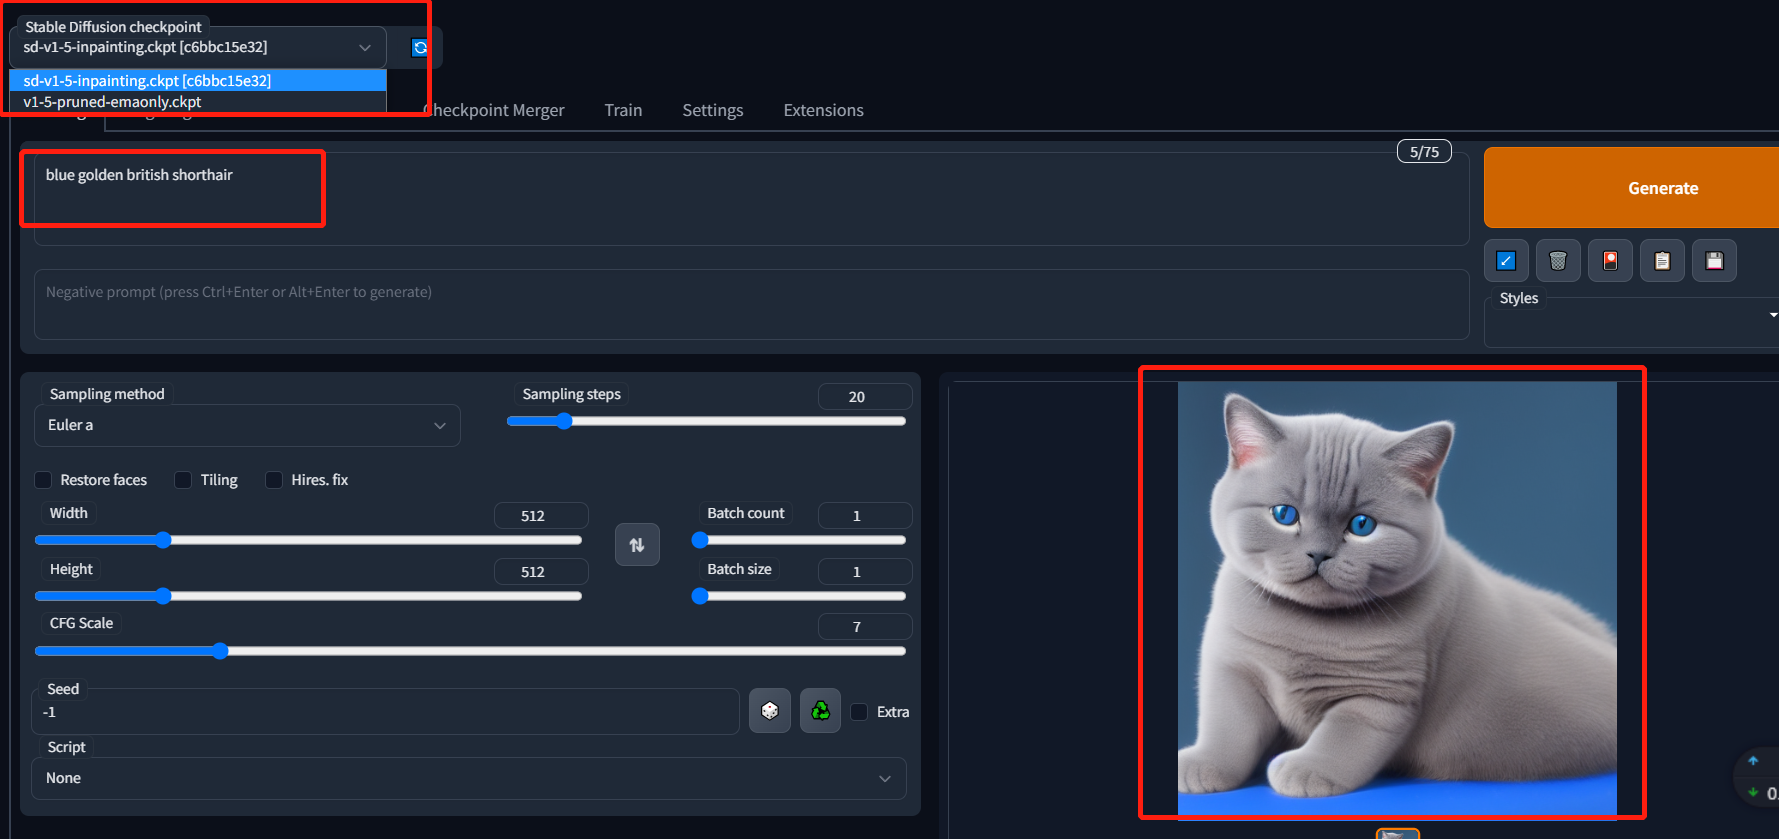Screen dimensions: 1779x839
Task: Adjust the Batch count slider
Action: (x=799, y=540)
